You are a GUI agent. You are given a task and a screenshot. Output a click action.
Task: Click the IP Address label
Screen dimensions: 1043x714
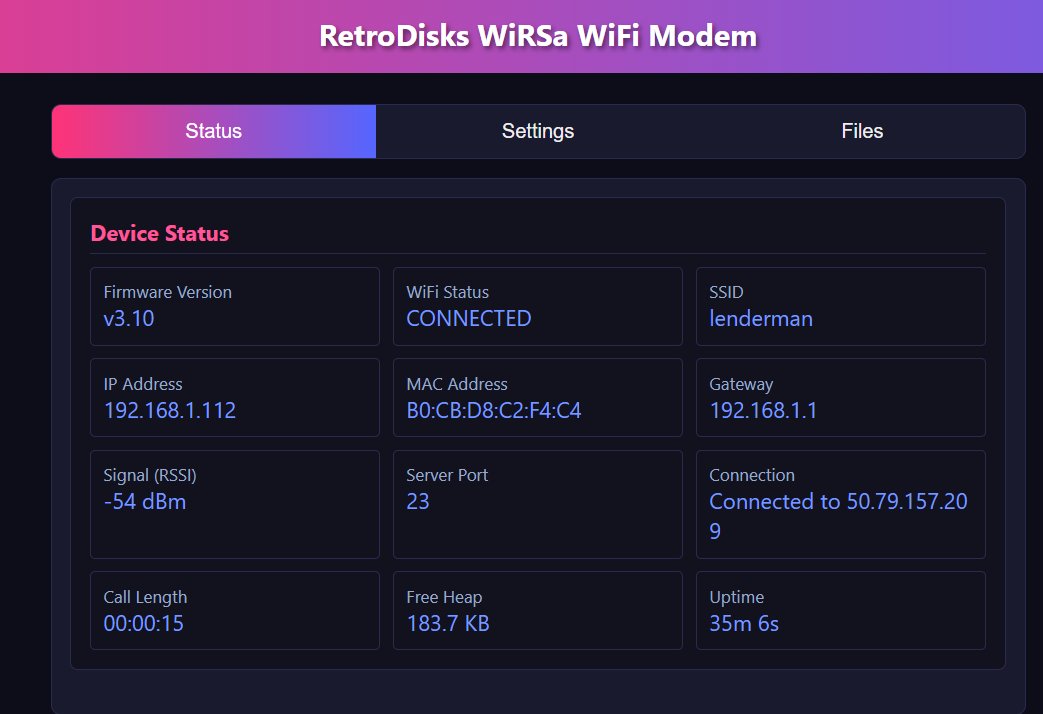(x=143, y=384)
